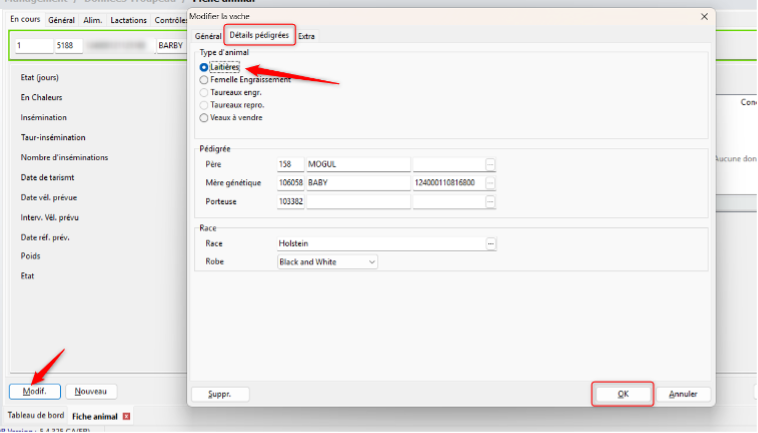The height and width of the screenshot is (433, 758).
Task: Open the Mère génétique lookup ellipsis button
Action: [491, 183]
